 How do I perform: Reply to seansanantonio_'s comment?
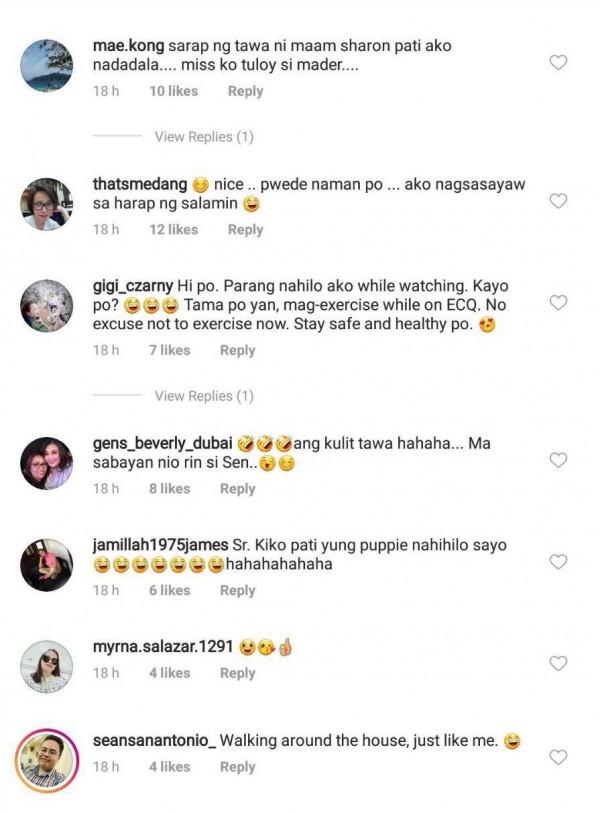click(x=237, y=767)
